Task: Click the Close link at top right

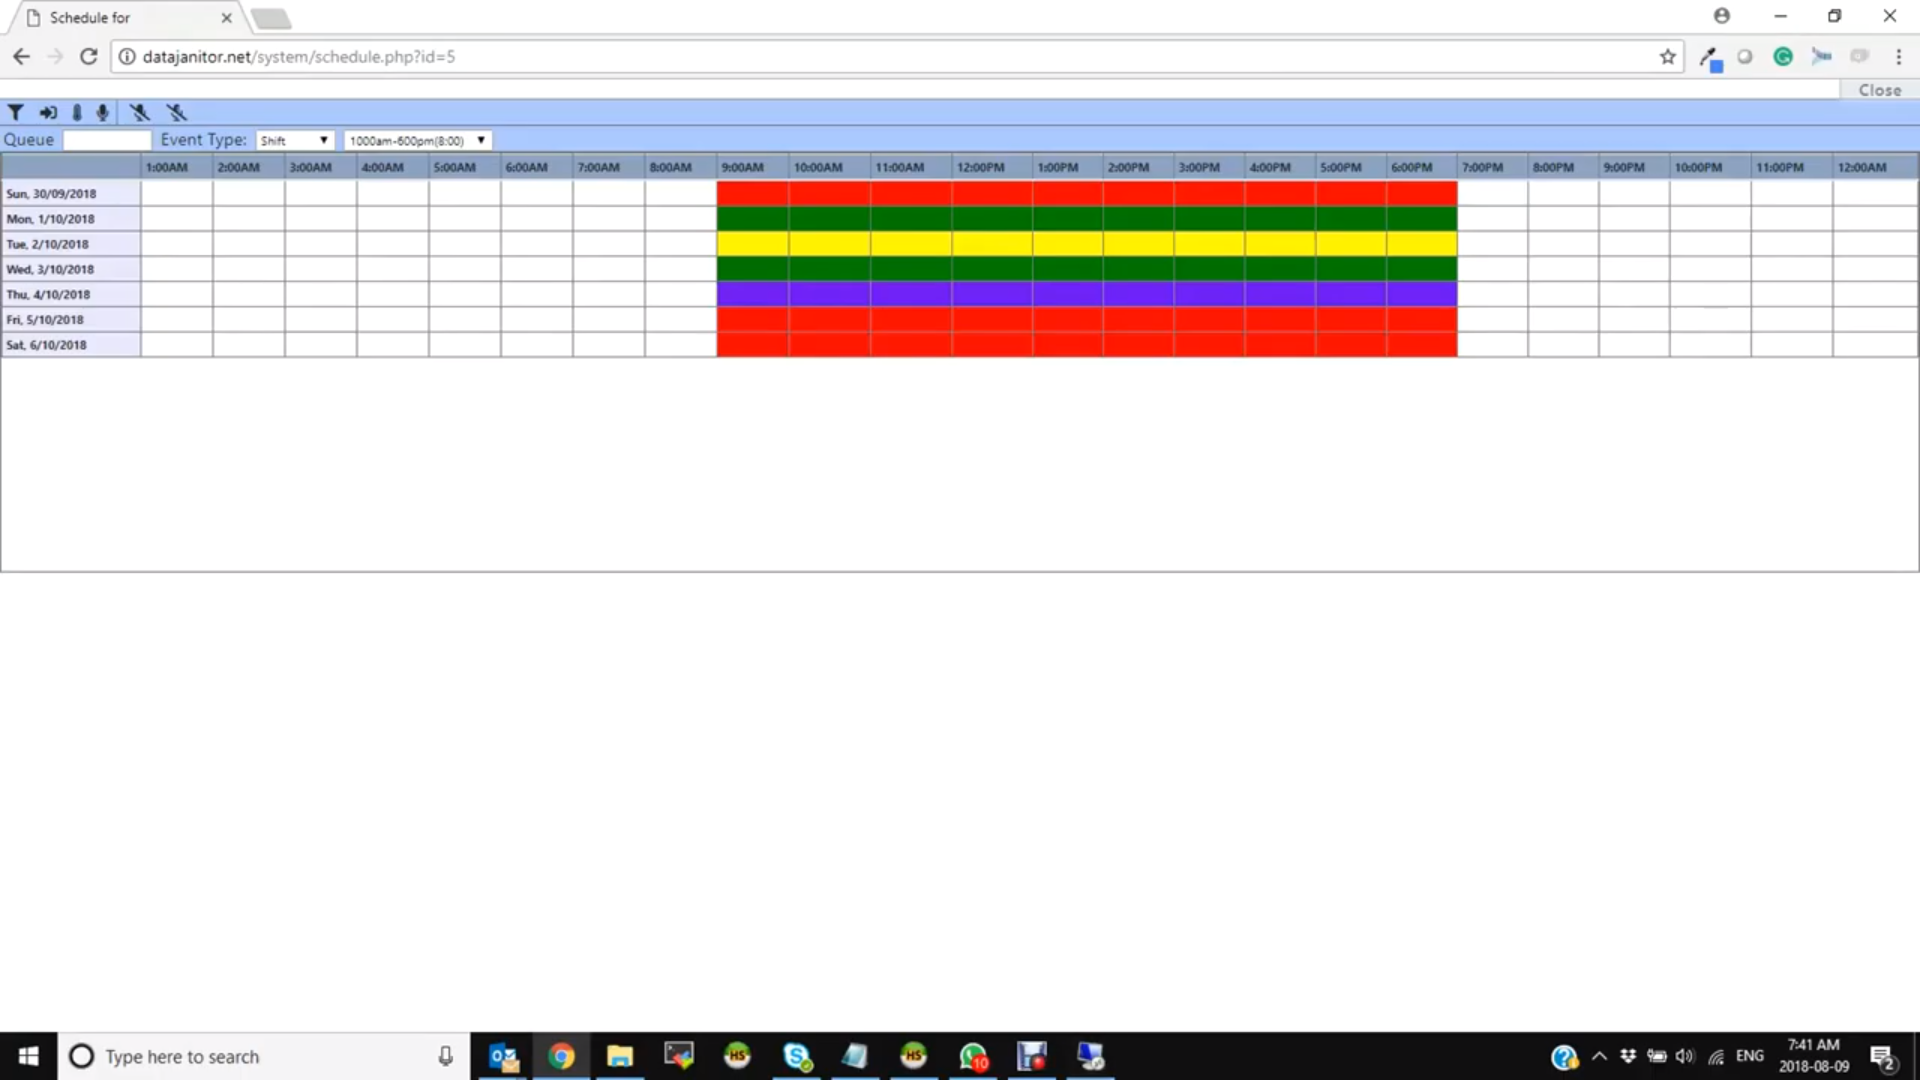Action: point(1879,90)
